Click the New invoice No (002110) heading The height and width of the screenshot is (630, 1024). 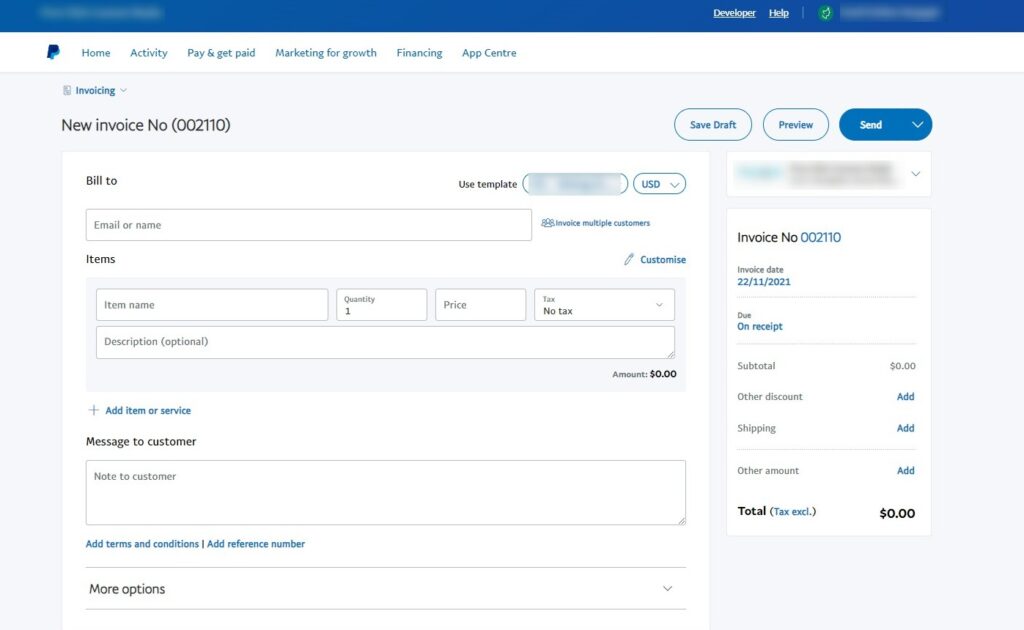146,125
